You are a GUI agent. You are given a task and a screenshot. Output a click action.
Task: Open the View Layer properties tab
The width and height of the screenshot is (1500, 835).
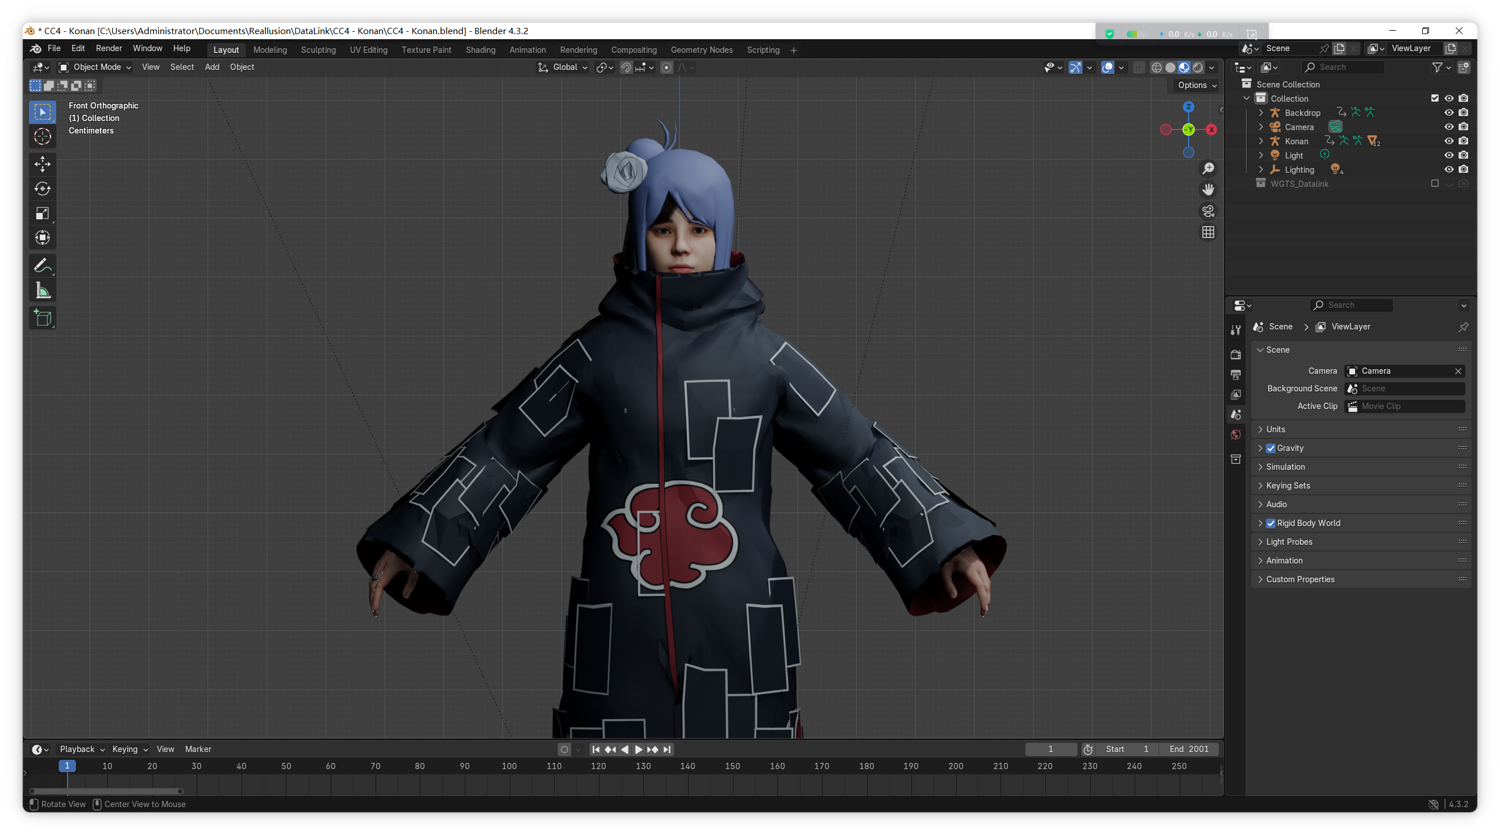(1236, 394)
